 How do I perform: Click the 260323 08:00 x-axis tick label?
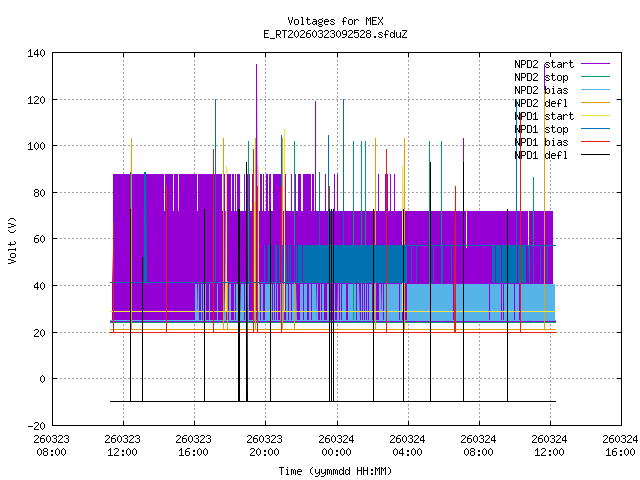[52, 444]
